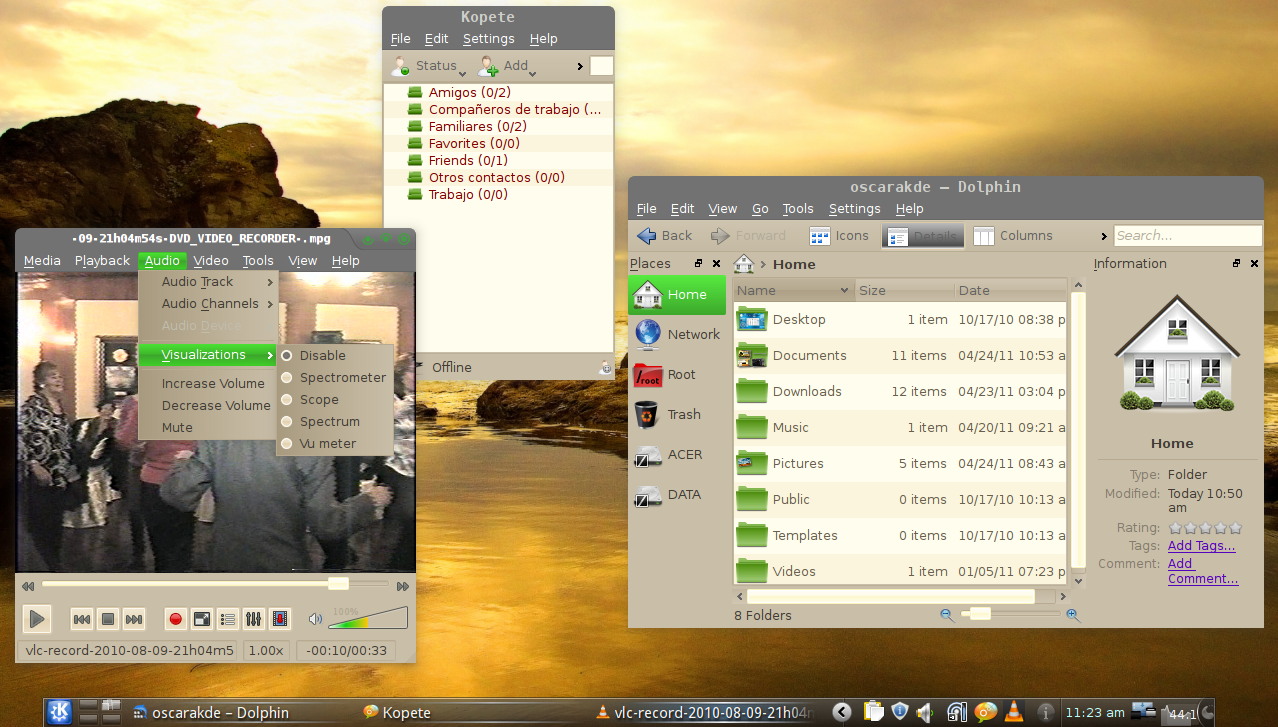Adjust VLC volume slider
This screenshot has width=1278, height=727.
(367, 618)
